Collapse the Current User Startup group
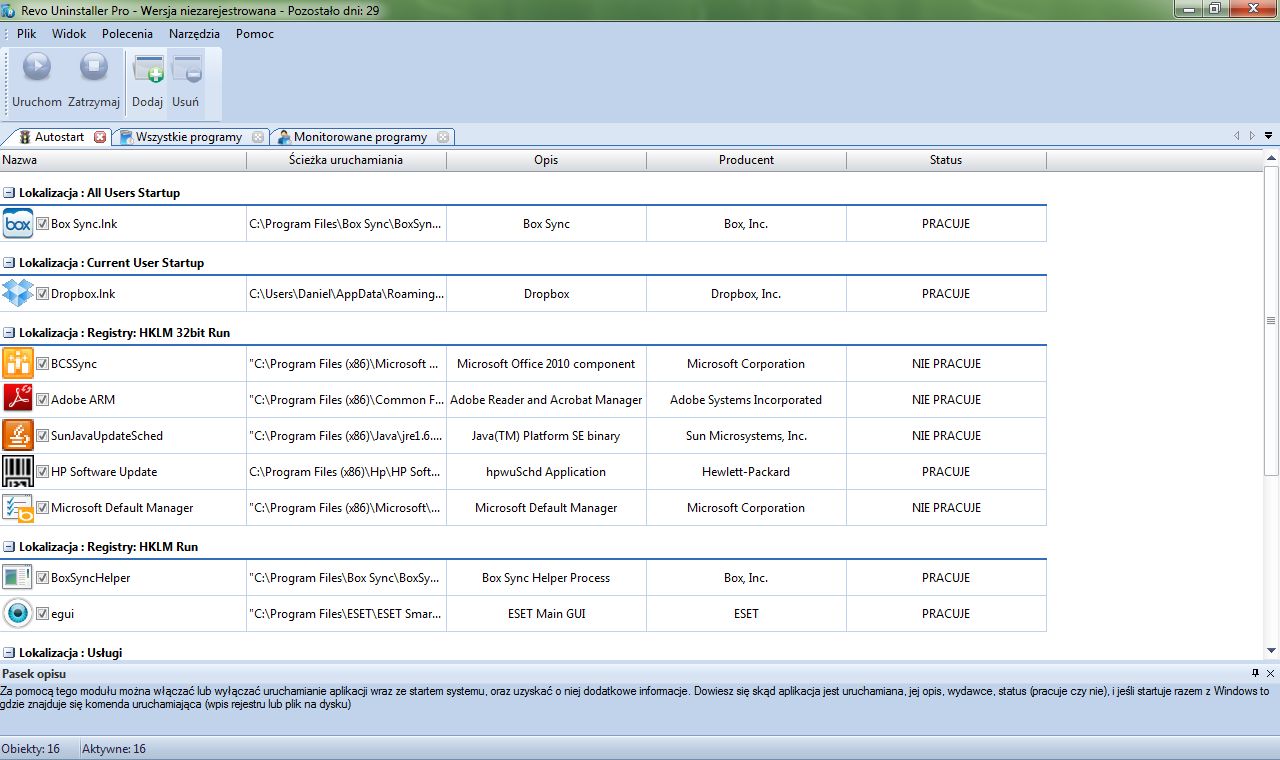Viewport: 1280px width, 760px height. pos(9,263)
